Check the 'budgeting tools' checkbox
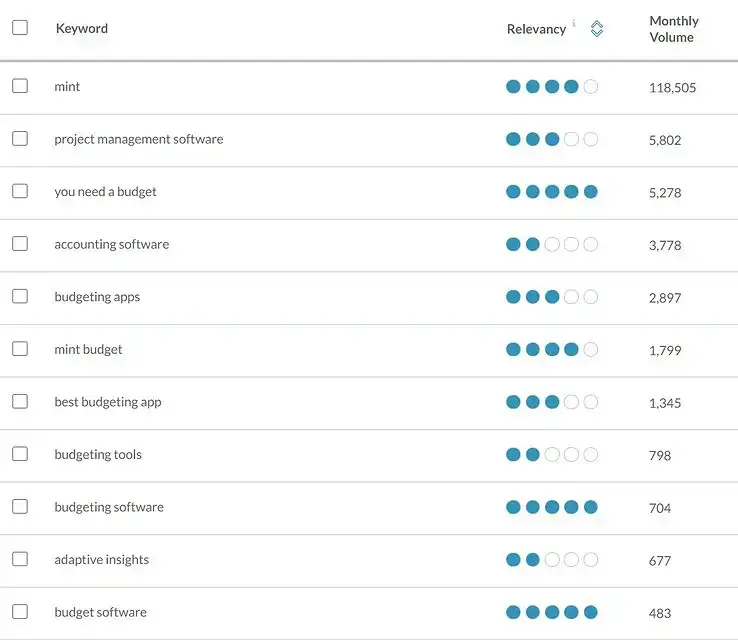 (20, 454)
